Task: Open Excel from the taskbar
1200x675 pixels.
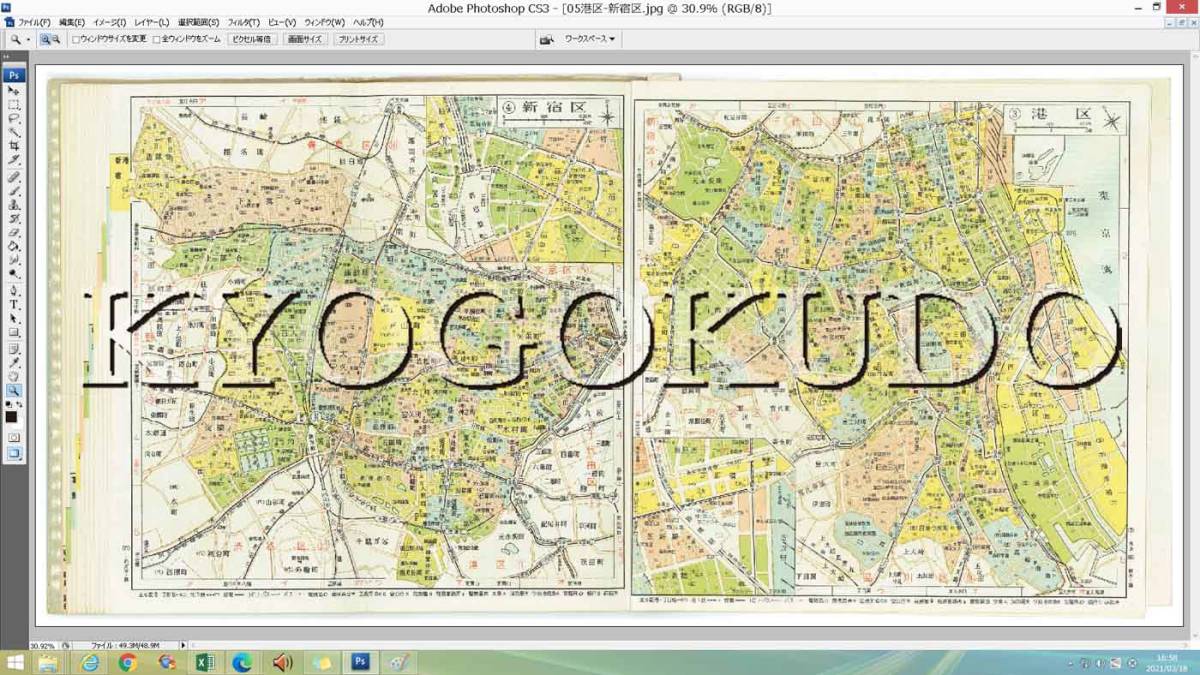Action: point(205,663)
